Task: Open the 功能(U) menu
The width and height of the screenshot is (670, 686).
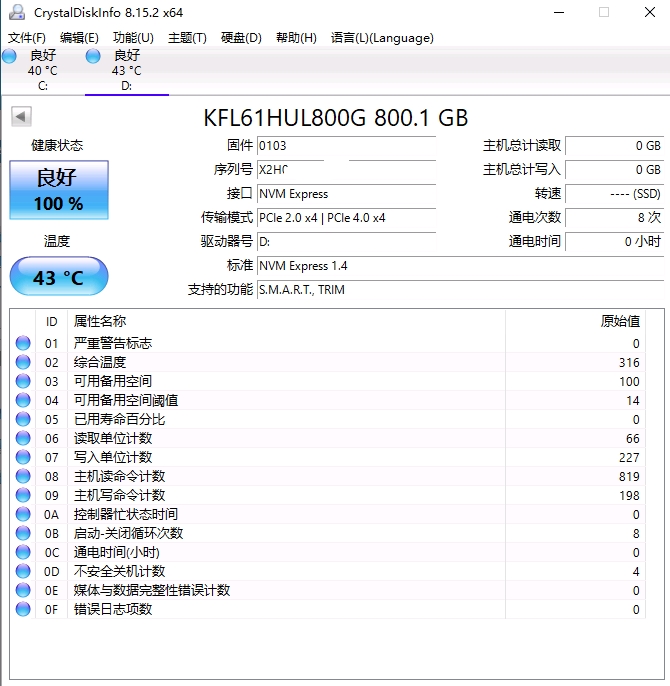Action: (x=133, y=38)
